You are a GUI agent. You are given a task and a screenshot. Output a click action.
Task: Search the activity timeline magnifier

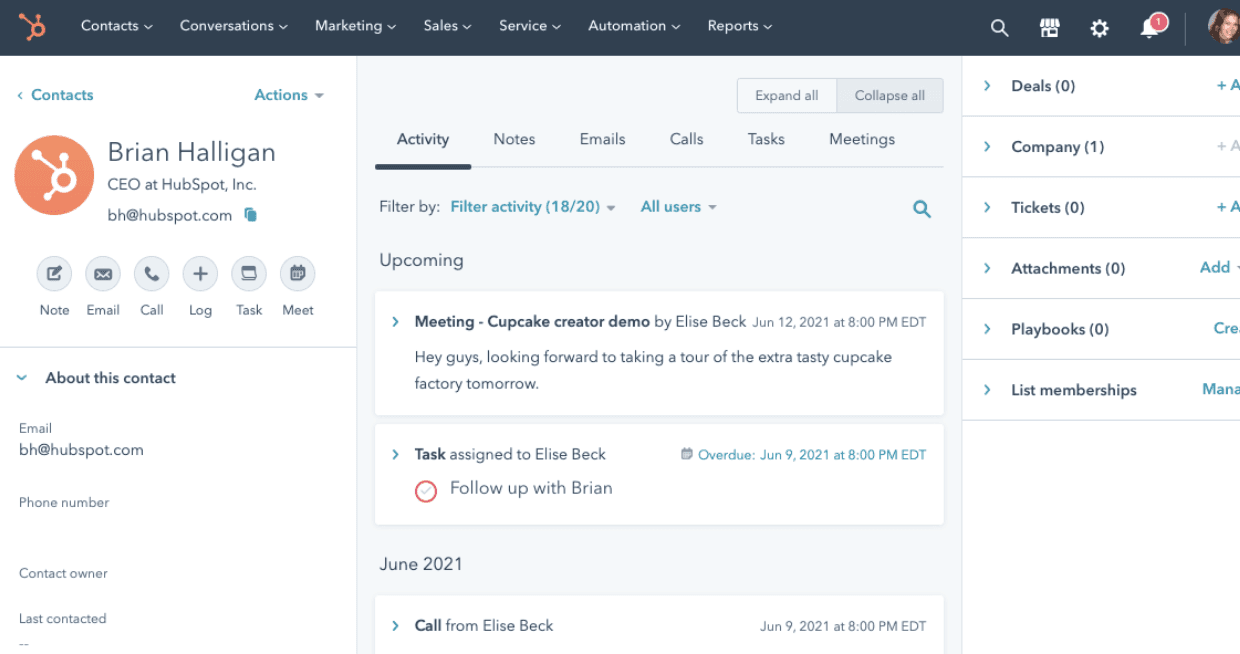[922, 209]
